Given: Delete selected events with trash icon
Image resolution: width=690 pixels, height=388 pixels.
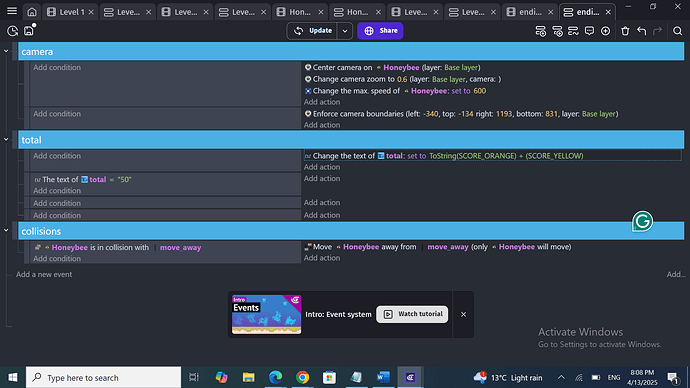Looking at the screenshot, I should pyautogui.click(x=625, y=31).
